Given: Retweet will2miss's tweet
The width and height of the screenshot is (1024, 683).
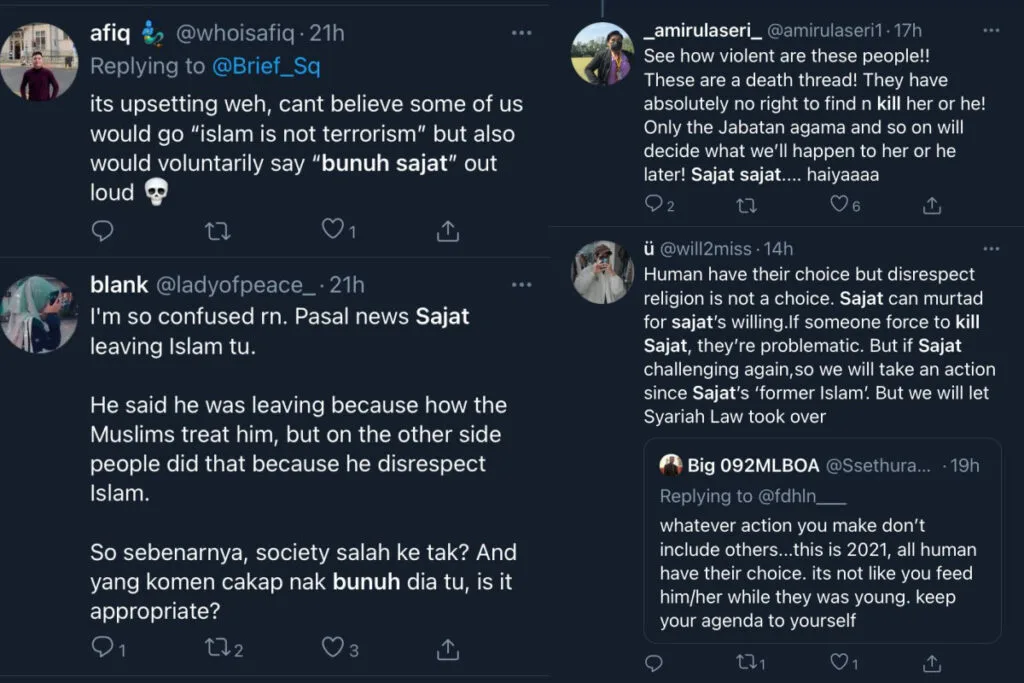Looking at the screenshot, I should [746, 663].
